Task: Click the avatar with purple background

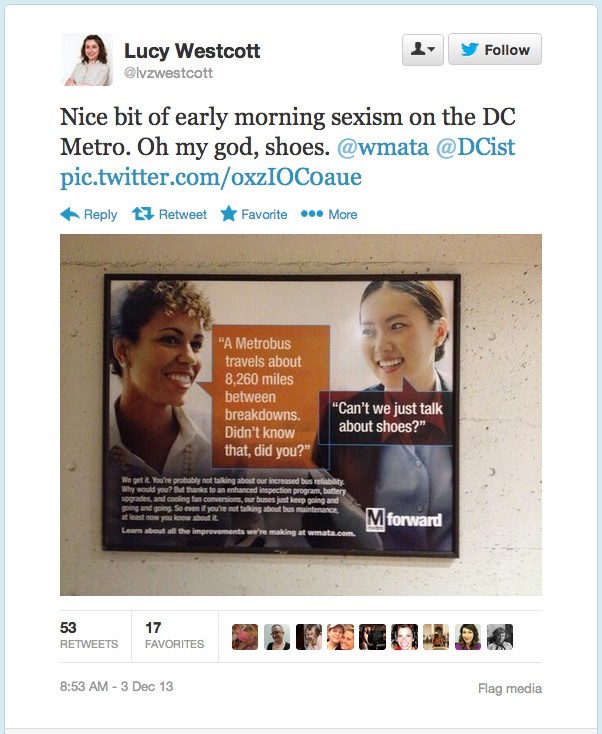Action: click(x=468, y=637)
